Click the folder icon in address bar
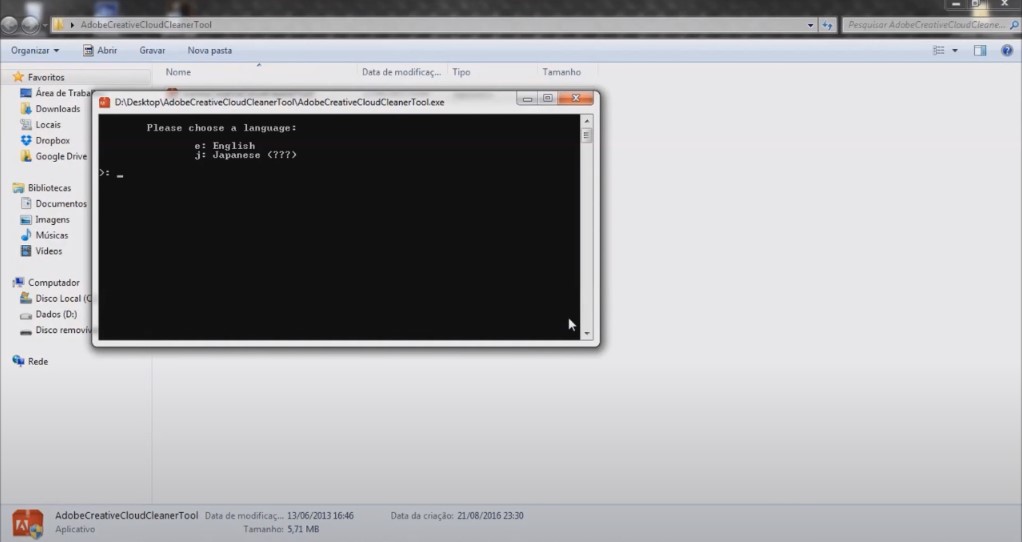Viewport: 1022px width, 542px height. pyautogui.click(x=59, y=25)
